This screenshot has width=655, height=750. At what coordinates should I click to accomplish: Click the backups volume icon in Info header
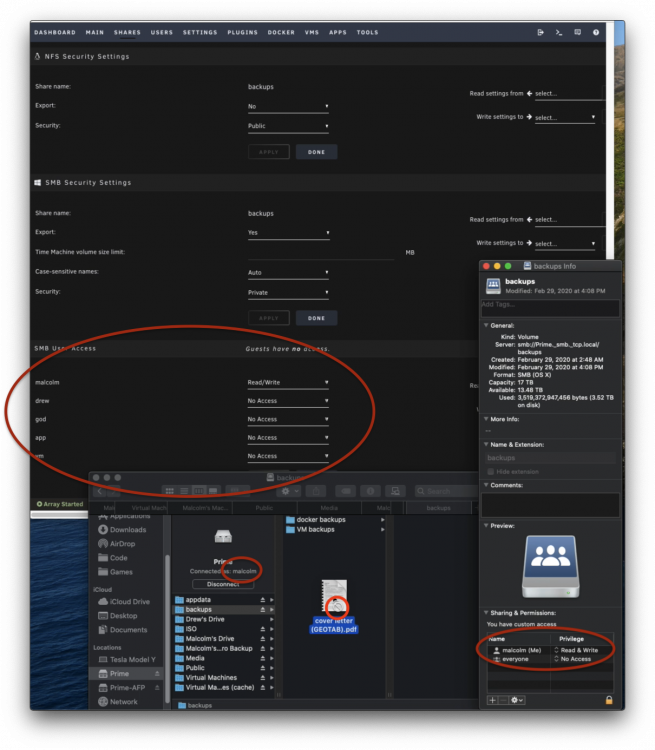[493, 286]
